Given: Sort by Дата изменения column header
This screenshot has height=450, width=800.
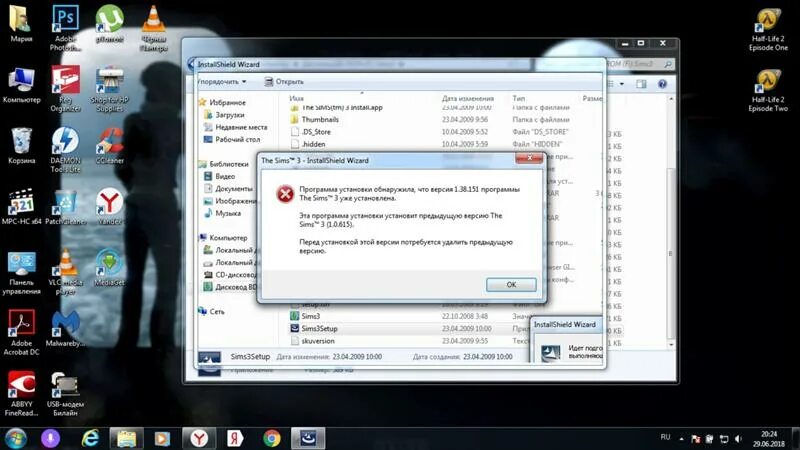Looking at the screenshot, I should [x=468, y=98].
